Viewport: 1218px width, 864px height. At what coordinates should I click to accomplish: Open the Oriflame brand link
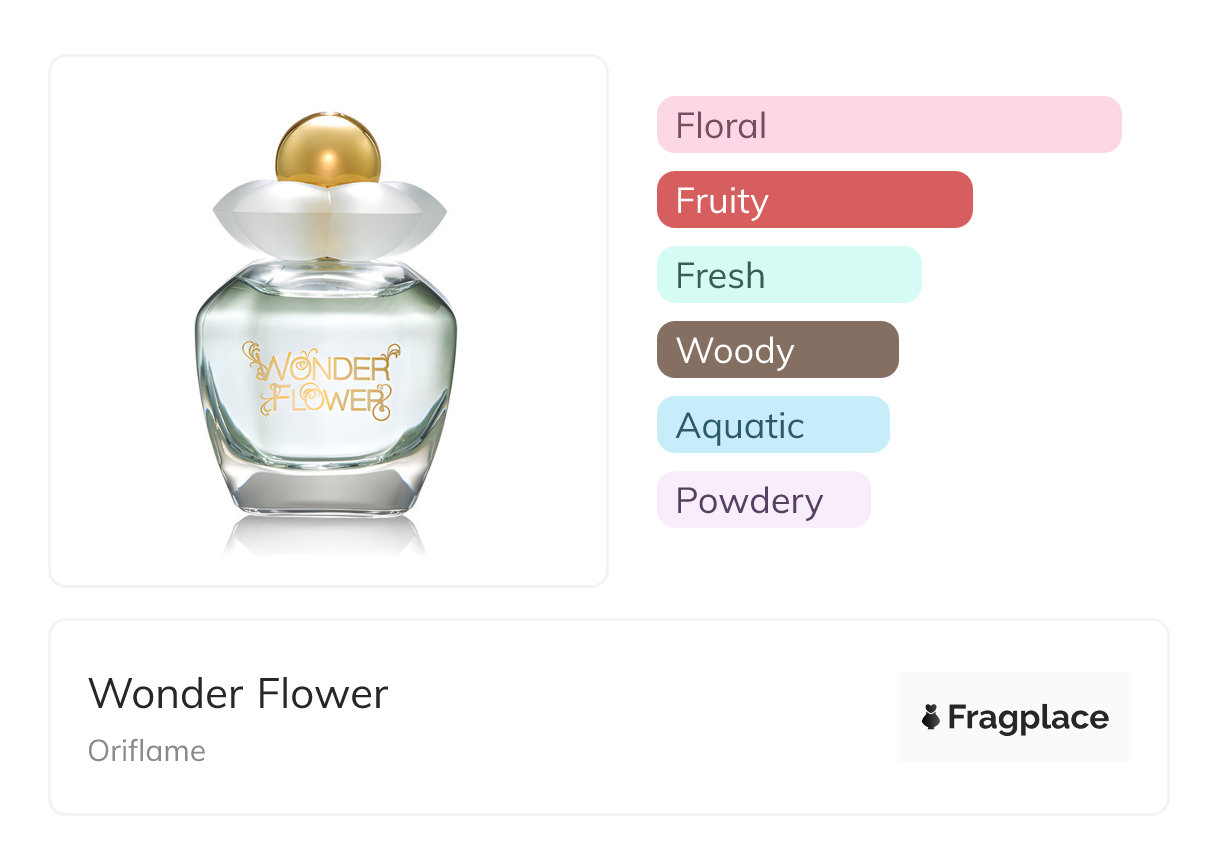pos(147,751)
